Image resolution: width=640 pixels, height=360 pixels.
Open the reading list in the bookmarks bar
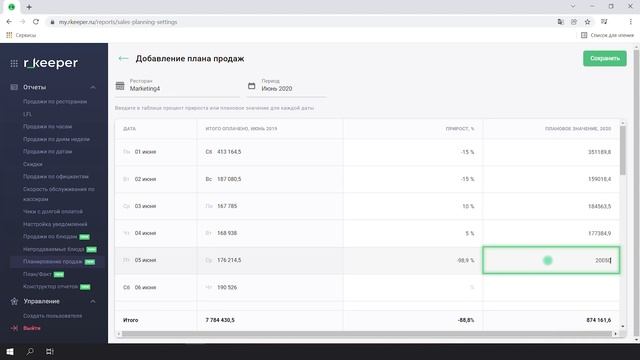point(607,35)
